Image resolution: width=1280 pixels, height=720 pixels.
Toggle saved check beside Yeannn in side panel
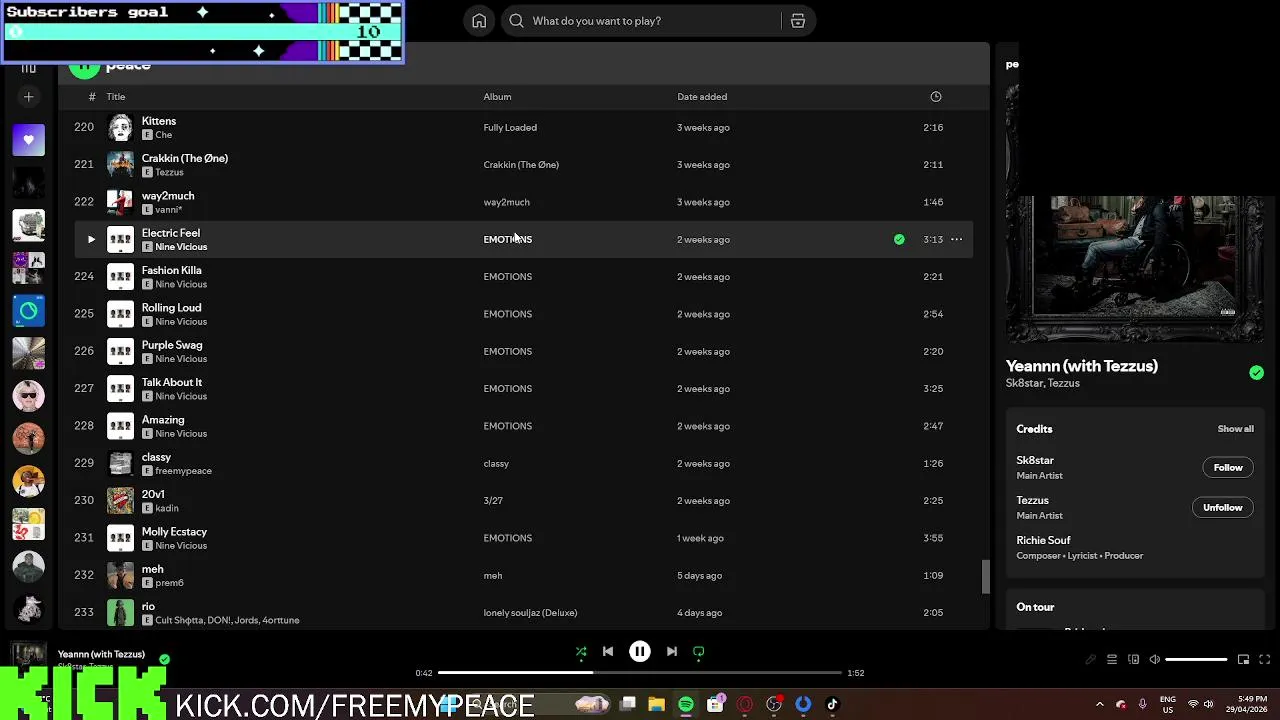tap(1256, 373)
